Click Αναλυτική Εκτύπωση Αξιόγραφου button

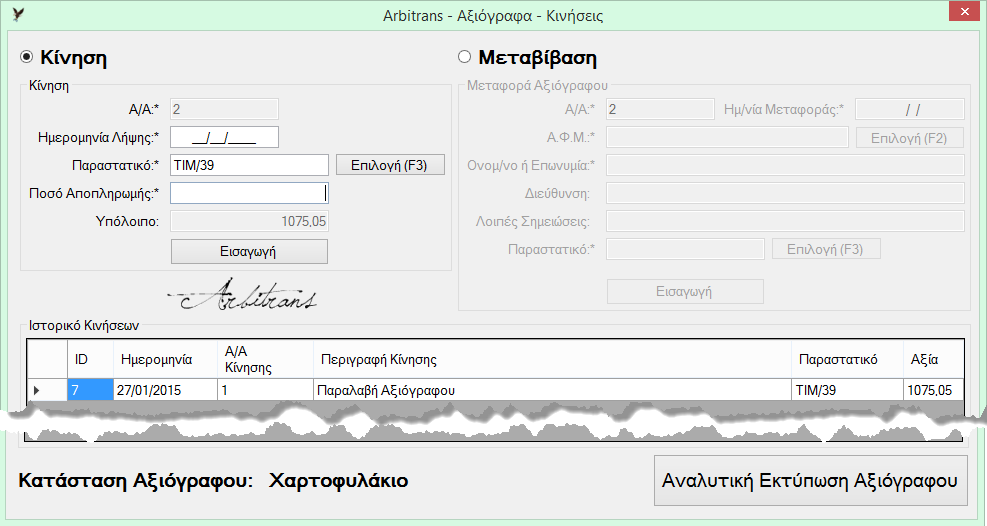coord(811,481)
